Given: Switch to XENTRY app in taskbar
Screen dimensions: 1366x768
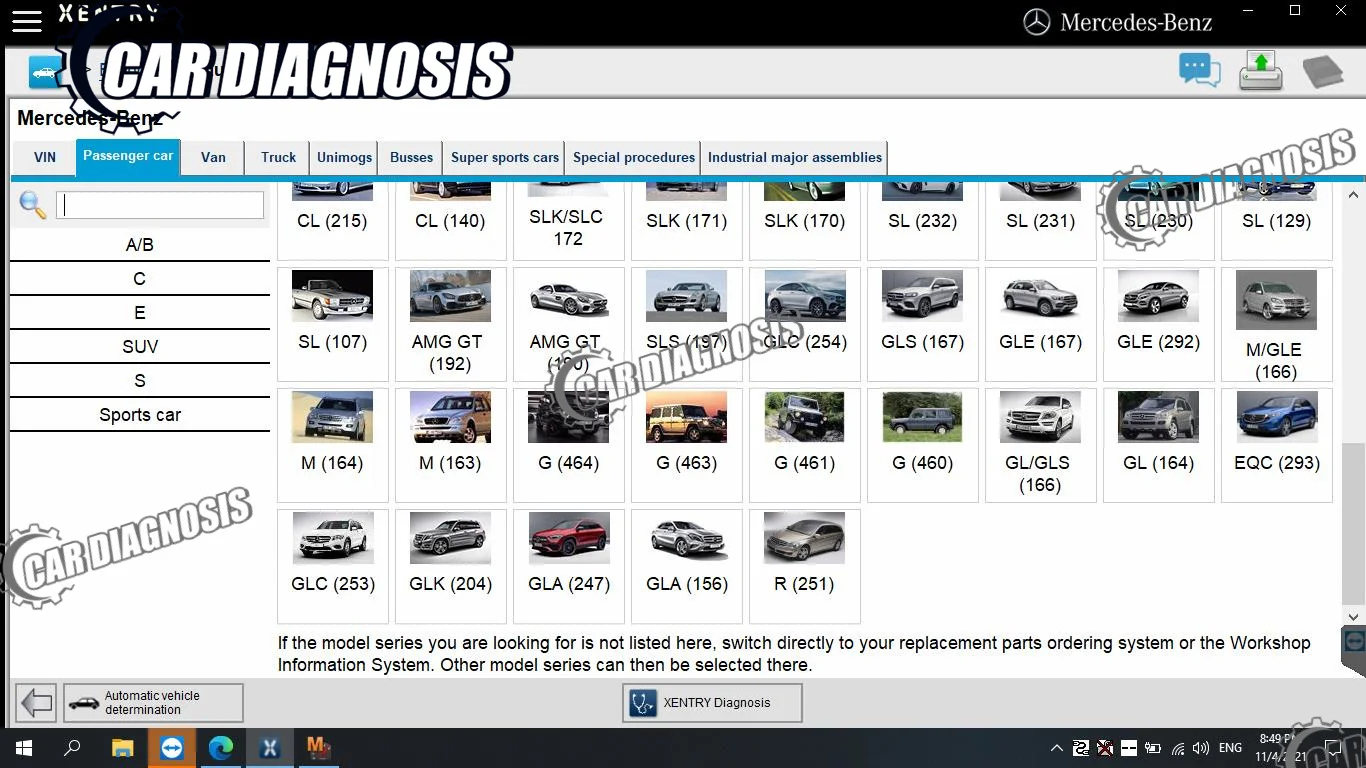Looking at the screenshot, I should [270, 748].
